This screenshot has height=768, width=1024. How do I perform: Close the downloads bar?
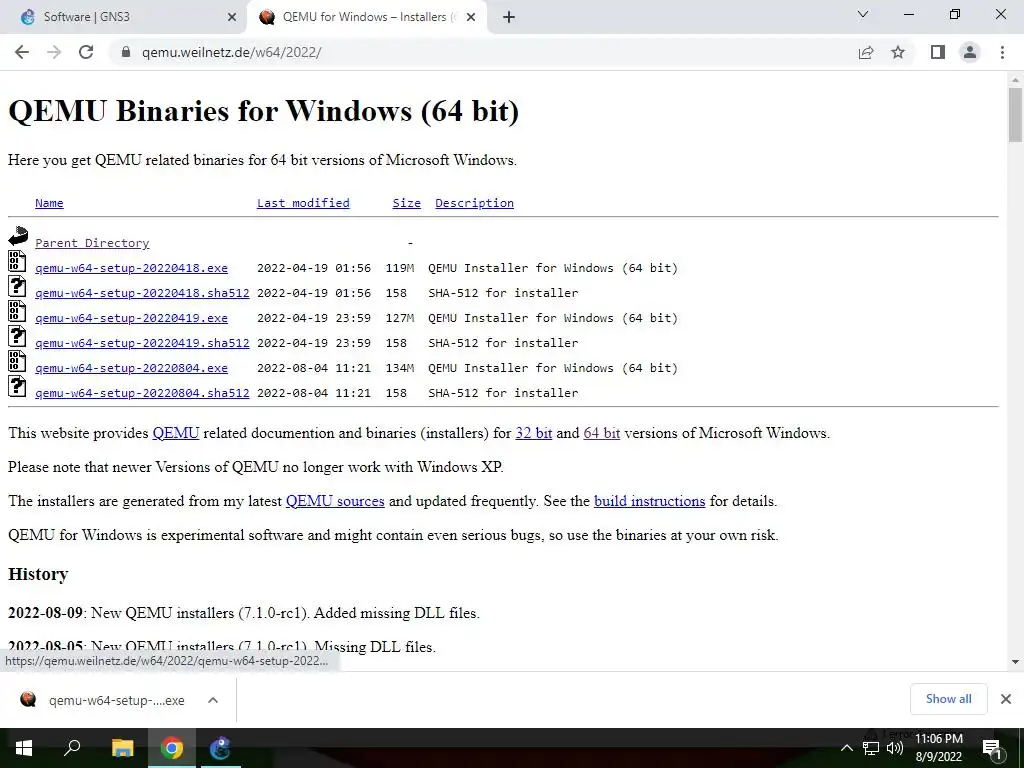point(1006,699)
